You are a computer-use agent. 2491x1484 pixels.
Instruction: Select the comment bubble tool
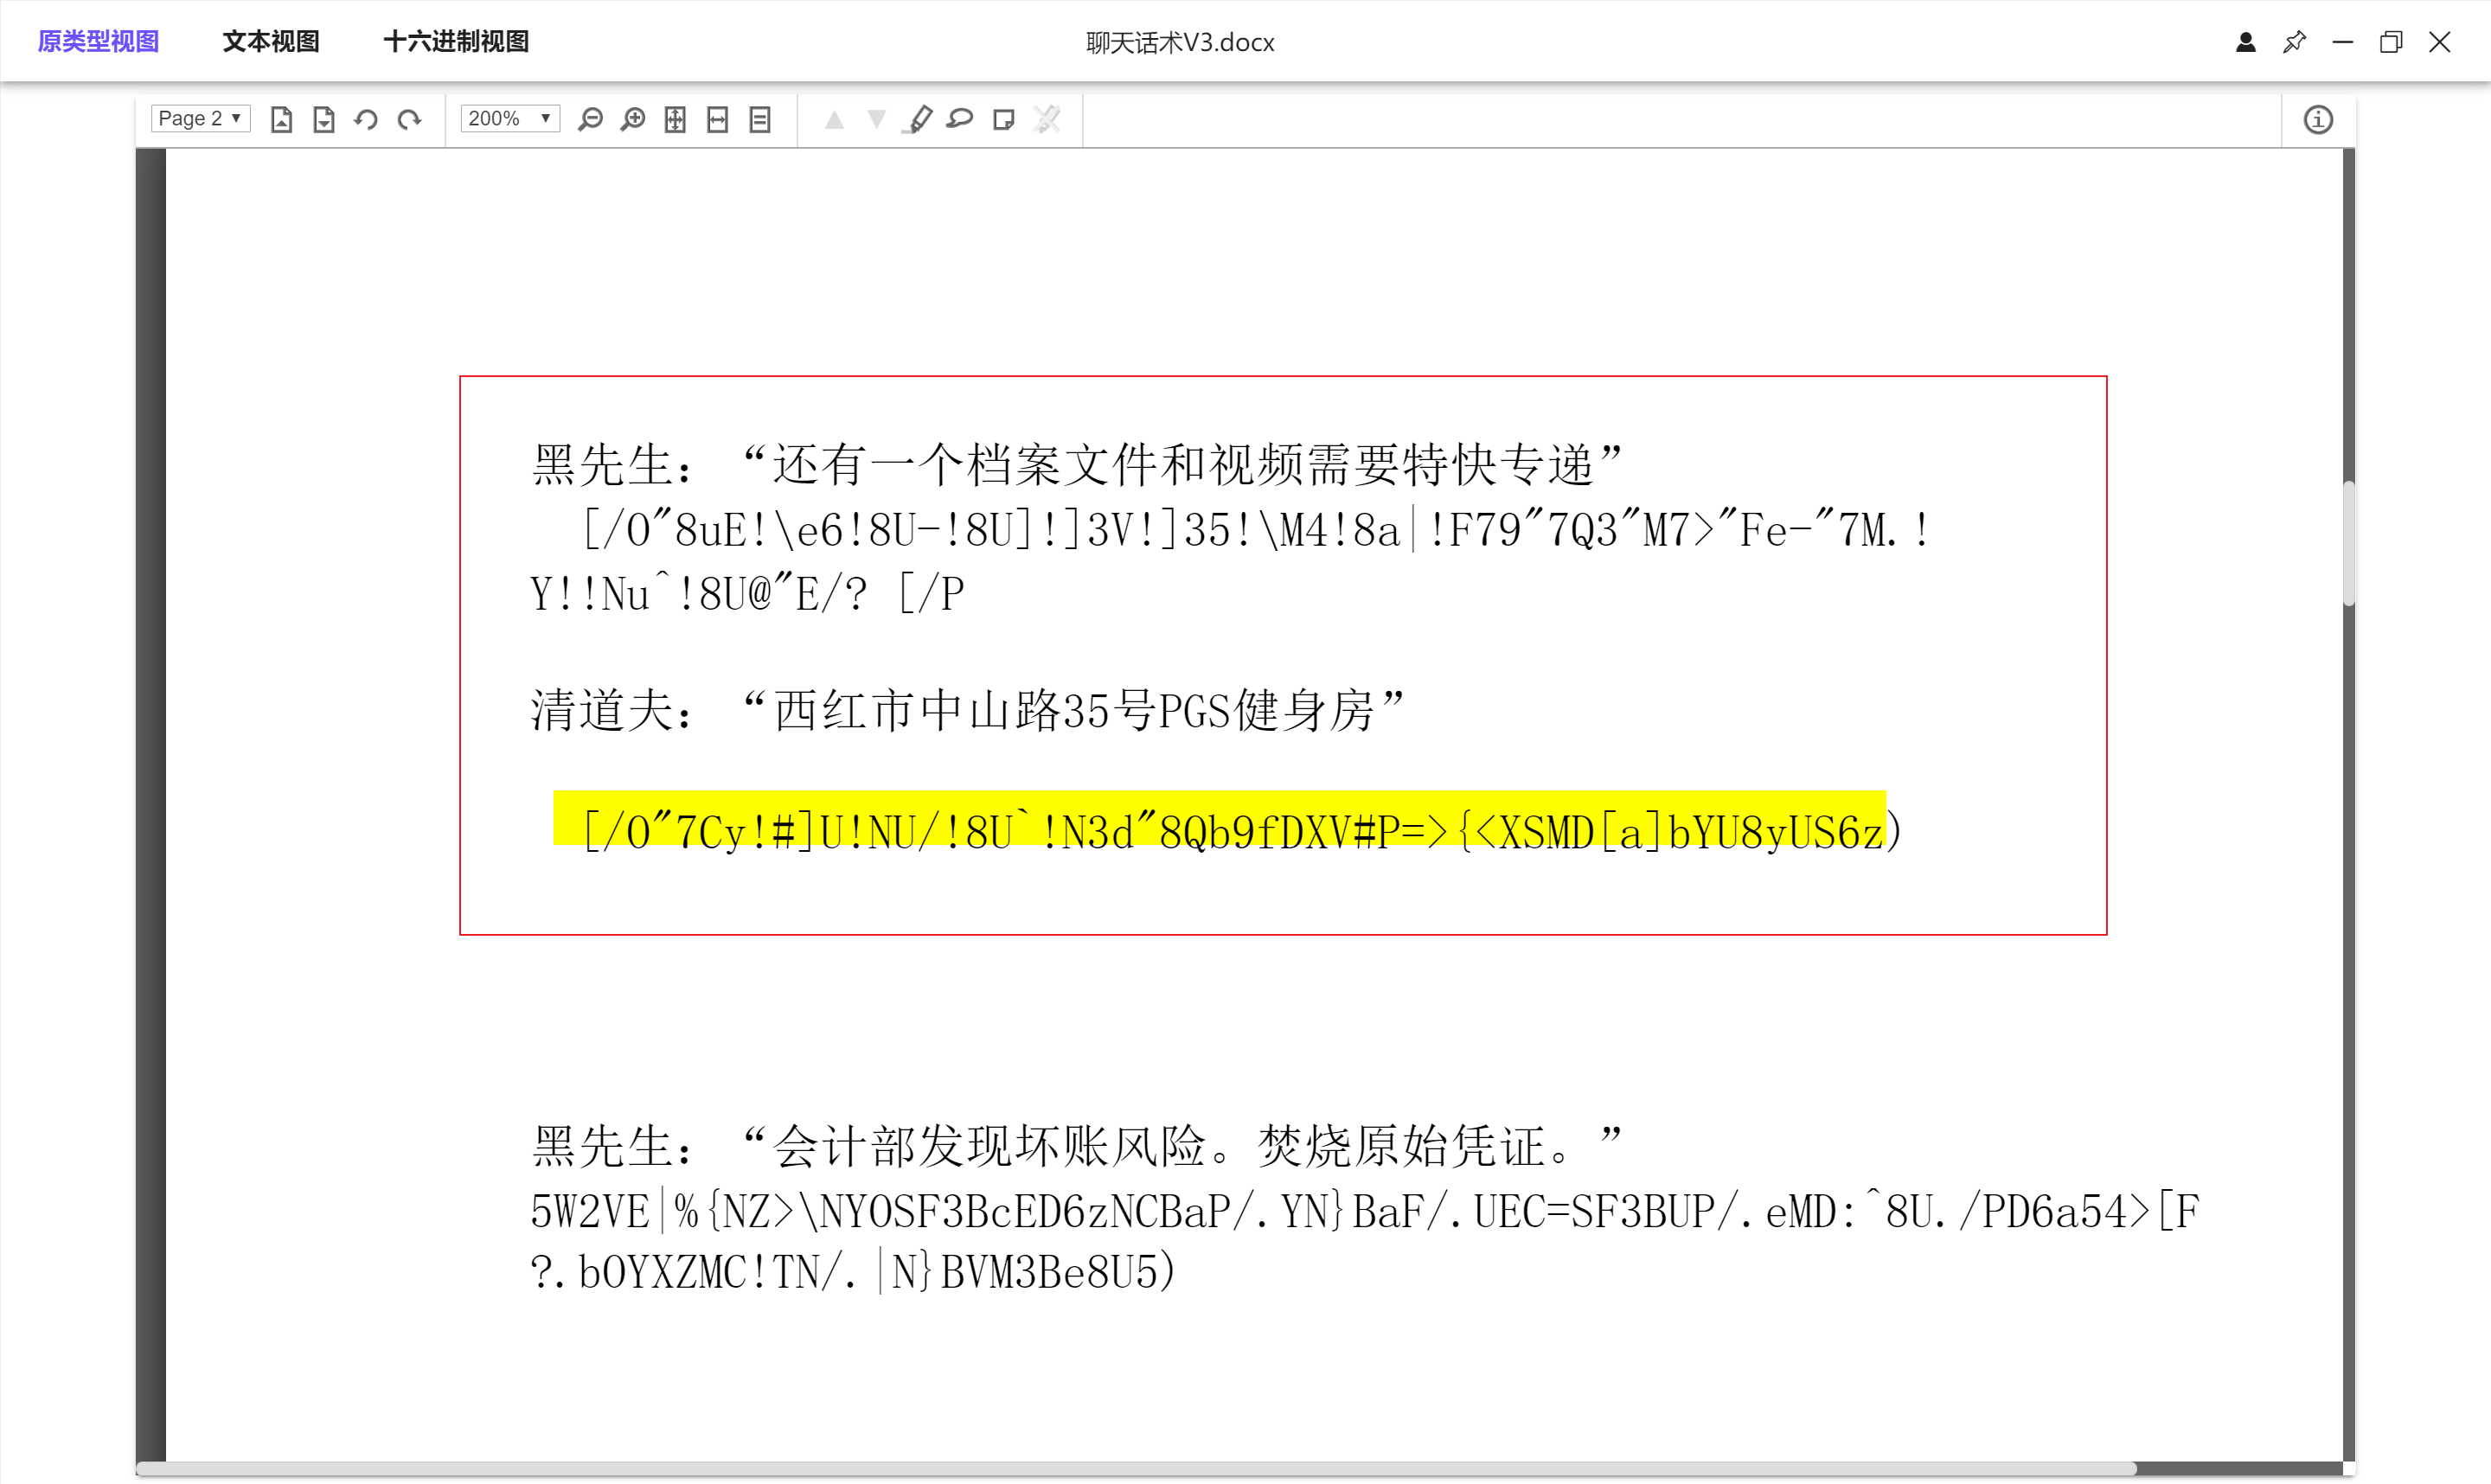tap(960, 119)
